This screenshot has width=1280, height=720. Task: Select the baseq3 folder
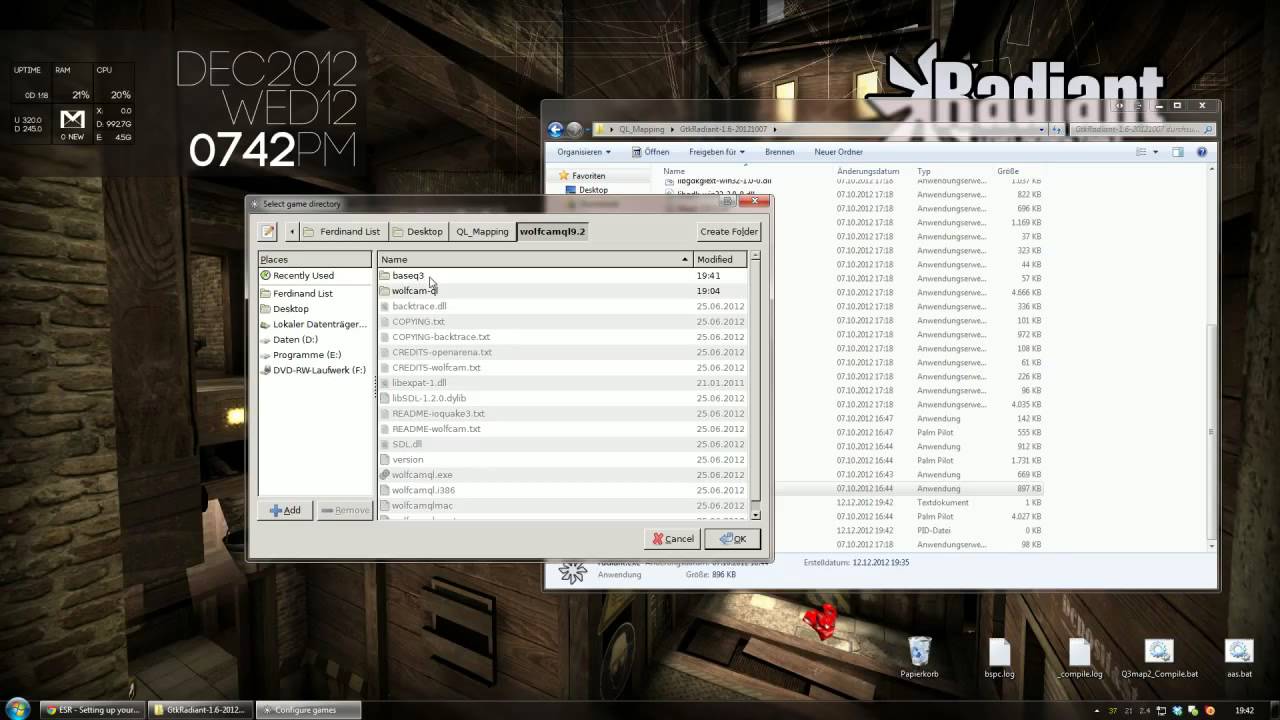(562, 275)
